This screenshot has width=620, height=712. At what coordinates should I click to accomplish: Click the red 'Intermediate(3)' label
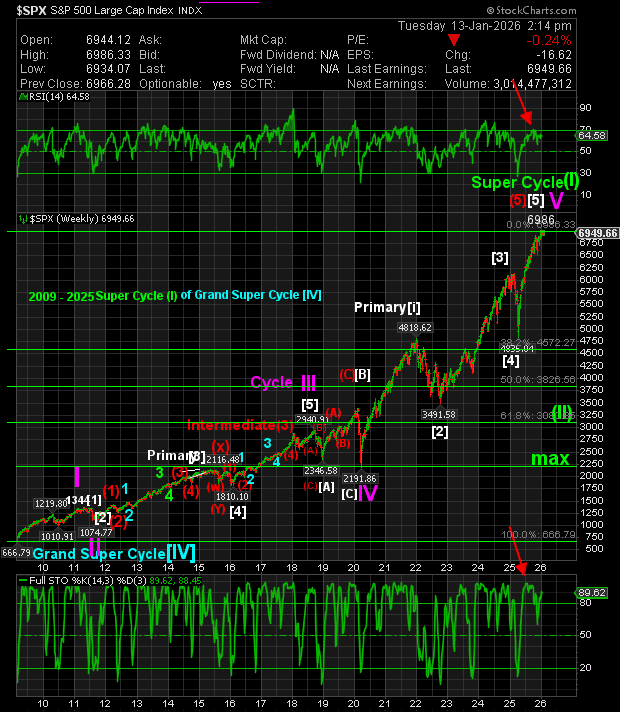[240, 425]
